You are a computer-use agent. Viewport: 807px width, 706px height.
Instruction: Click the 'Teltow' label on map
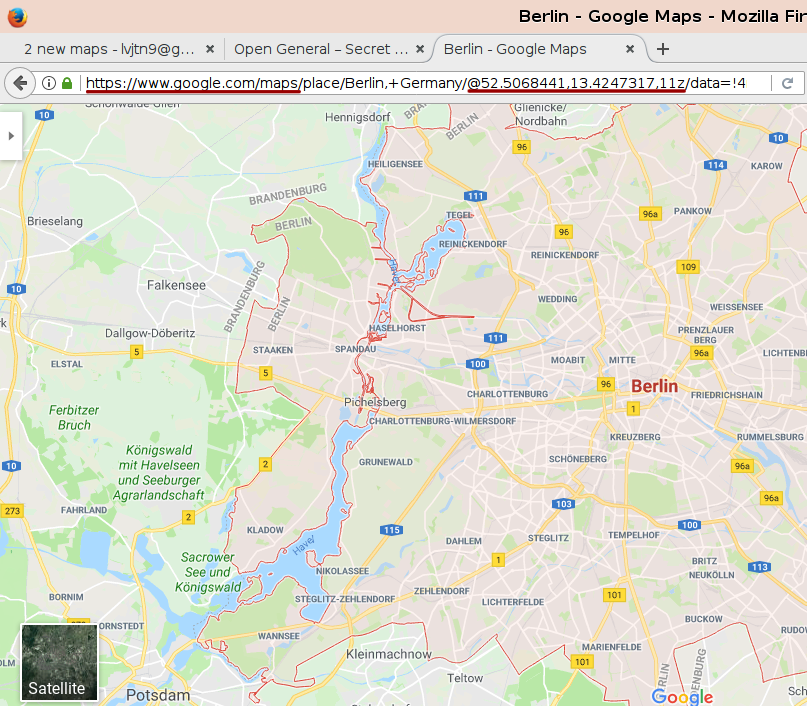click(x=465, y=678)
